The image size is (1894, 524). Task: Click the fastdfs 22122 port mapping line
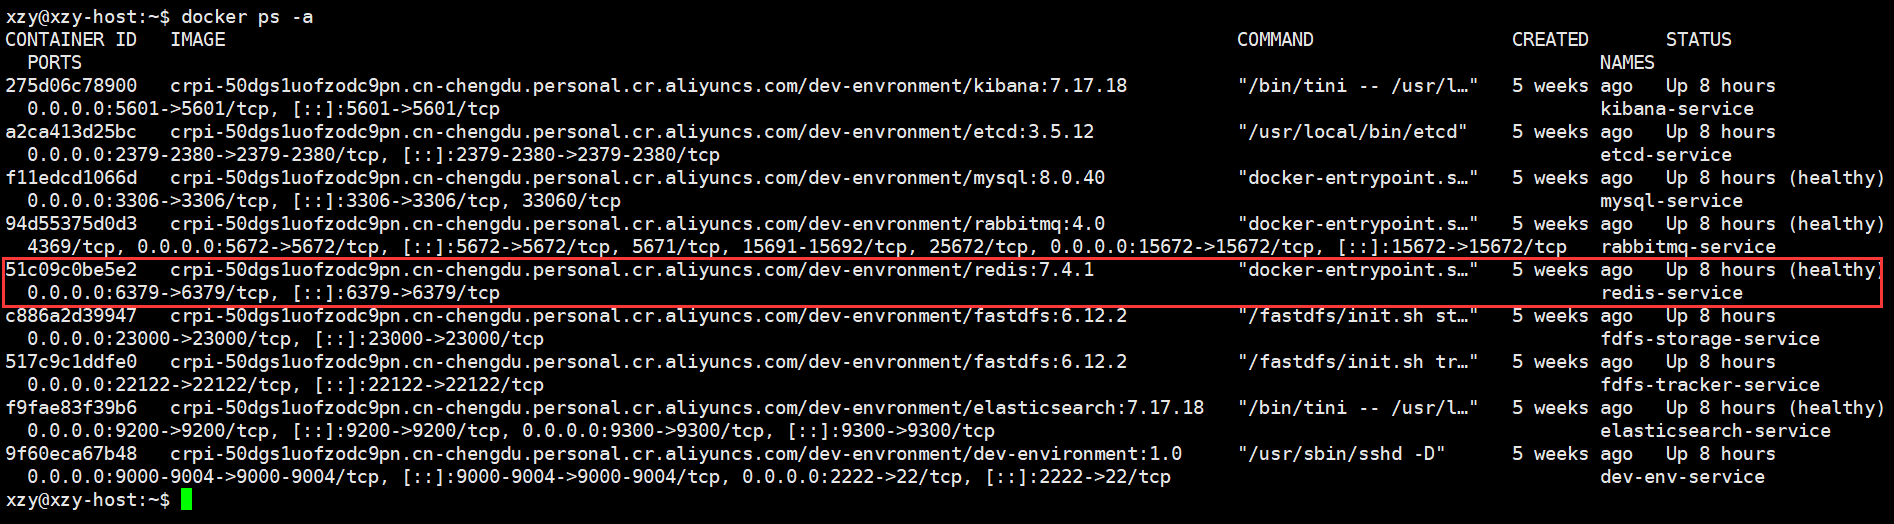coord(285,385)
